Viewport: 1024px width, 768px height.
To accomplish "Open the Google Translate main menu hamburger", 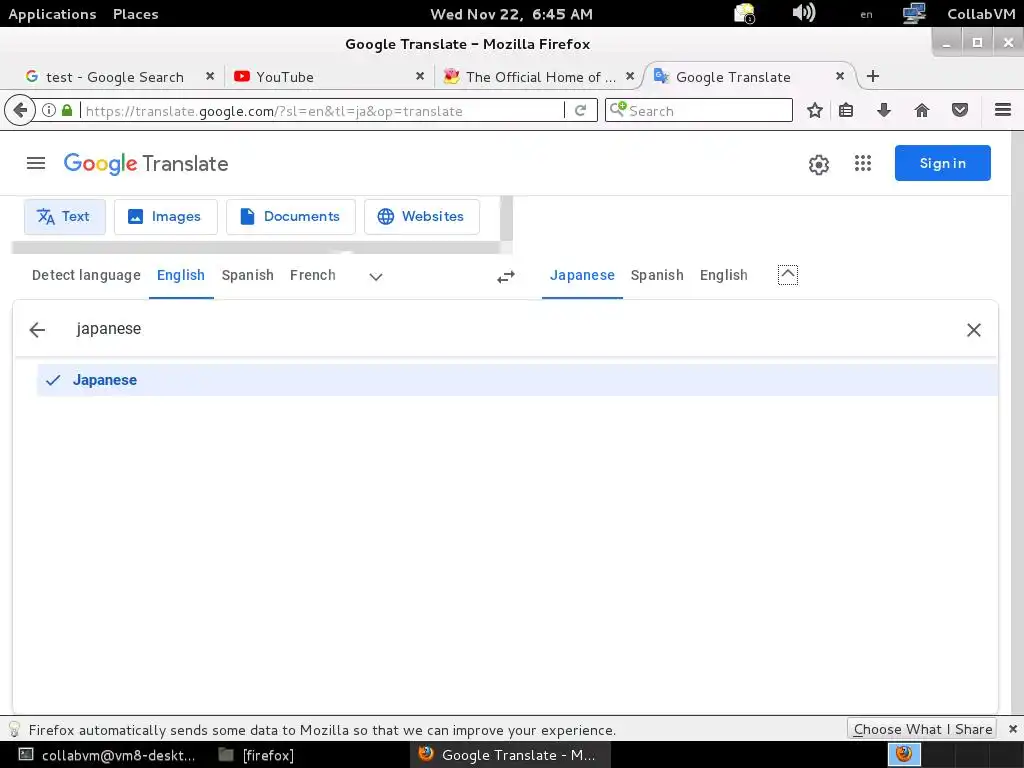I will (36, 163).
